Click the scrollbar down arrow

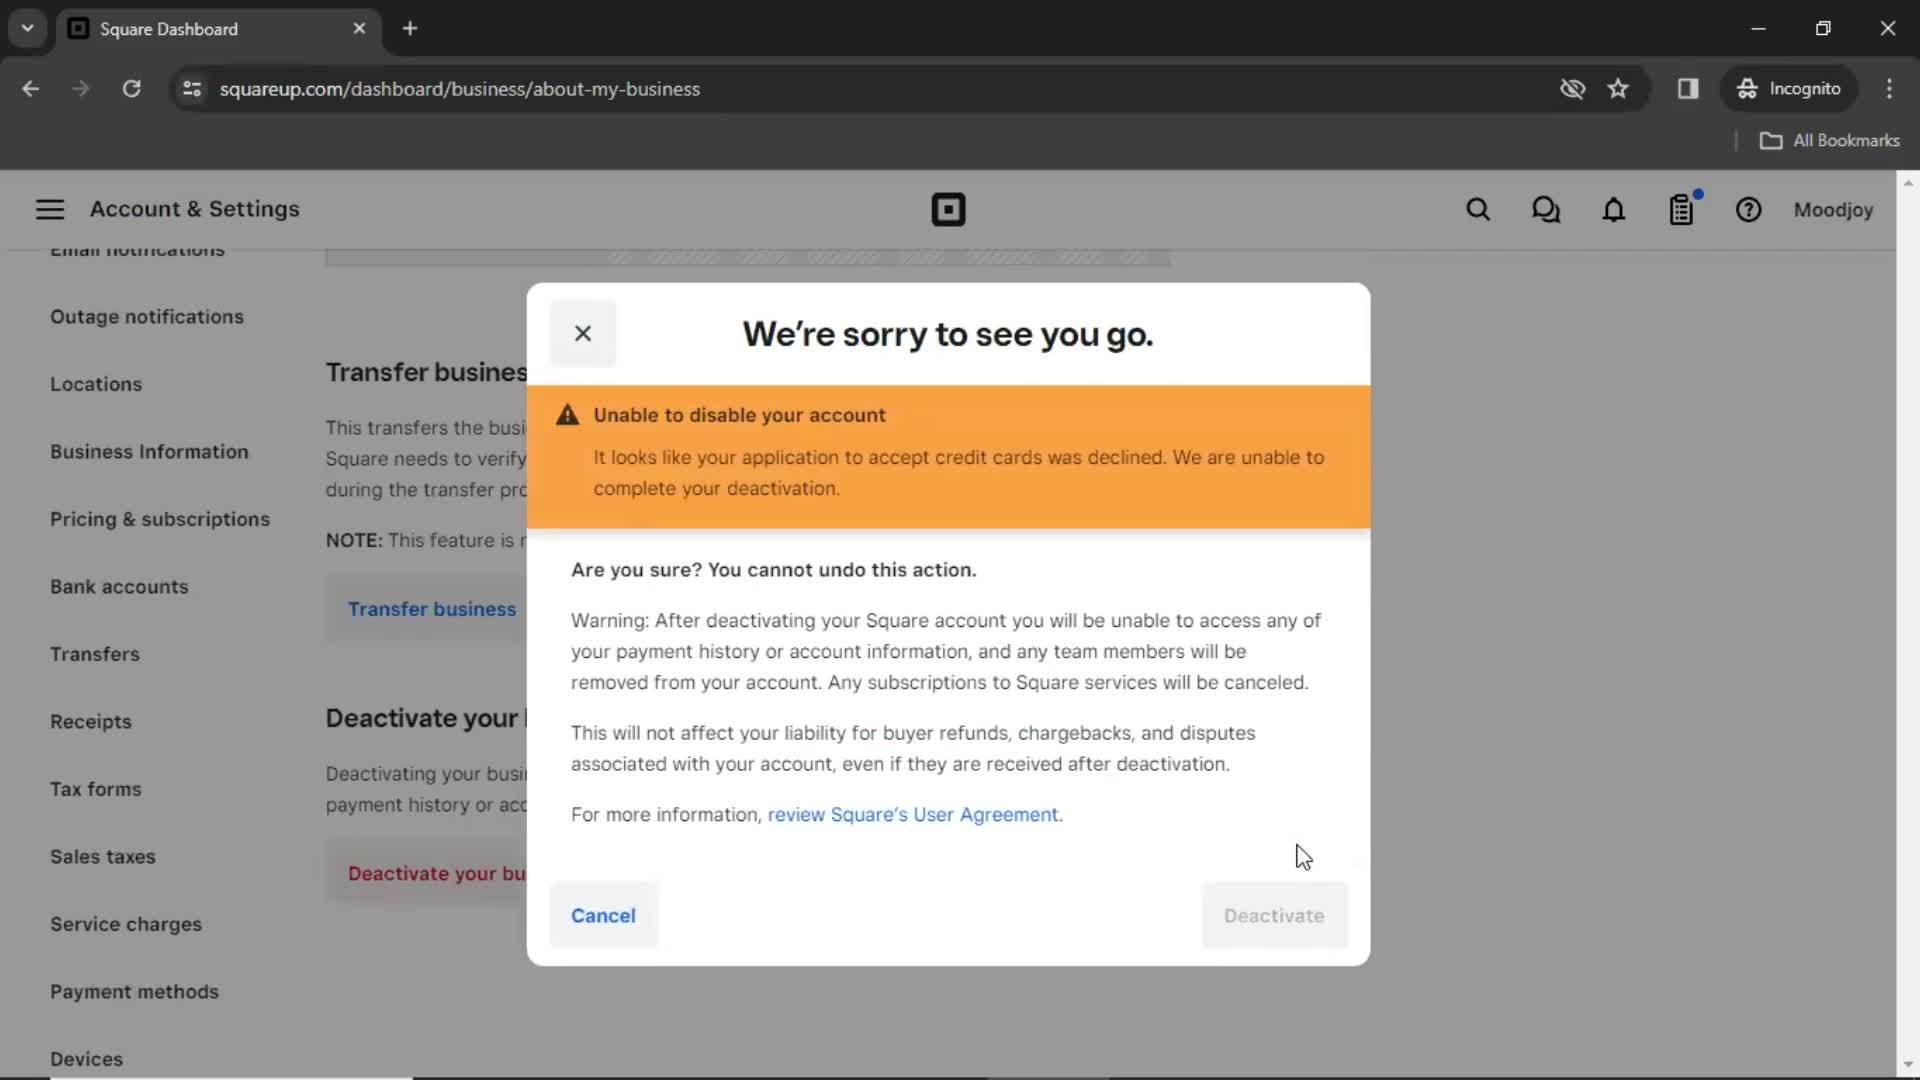pyautogui.click(x=1908, y=1066)
